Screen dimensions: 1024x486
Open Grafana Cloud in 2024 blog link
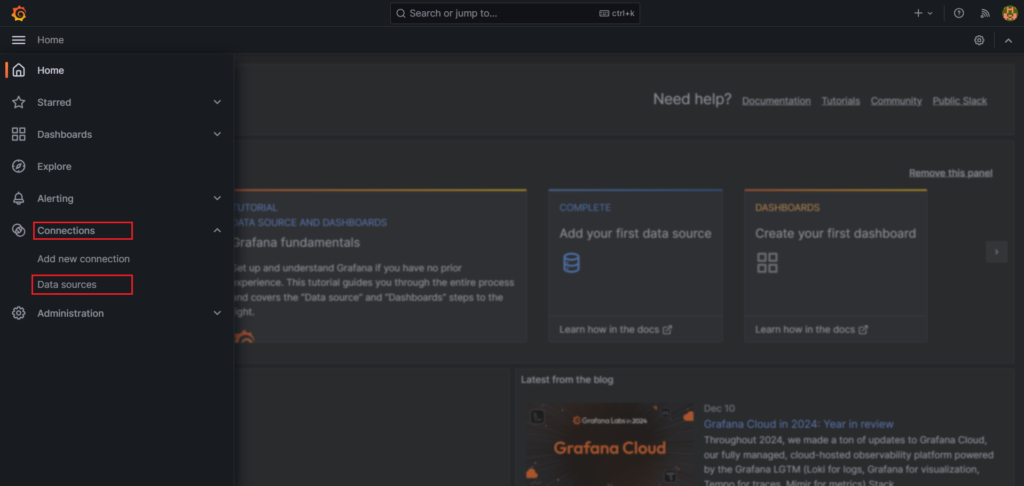coord(799,424)
